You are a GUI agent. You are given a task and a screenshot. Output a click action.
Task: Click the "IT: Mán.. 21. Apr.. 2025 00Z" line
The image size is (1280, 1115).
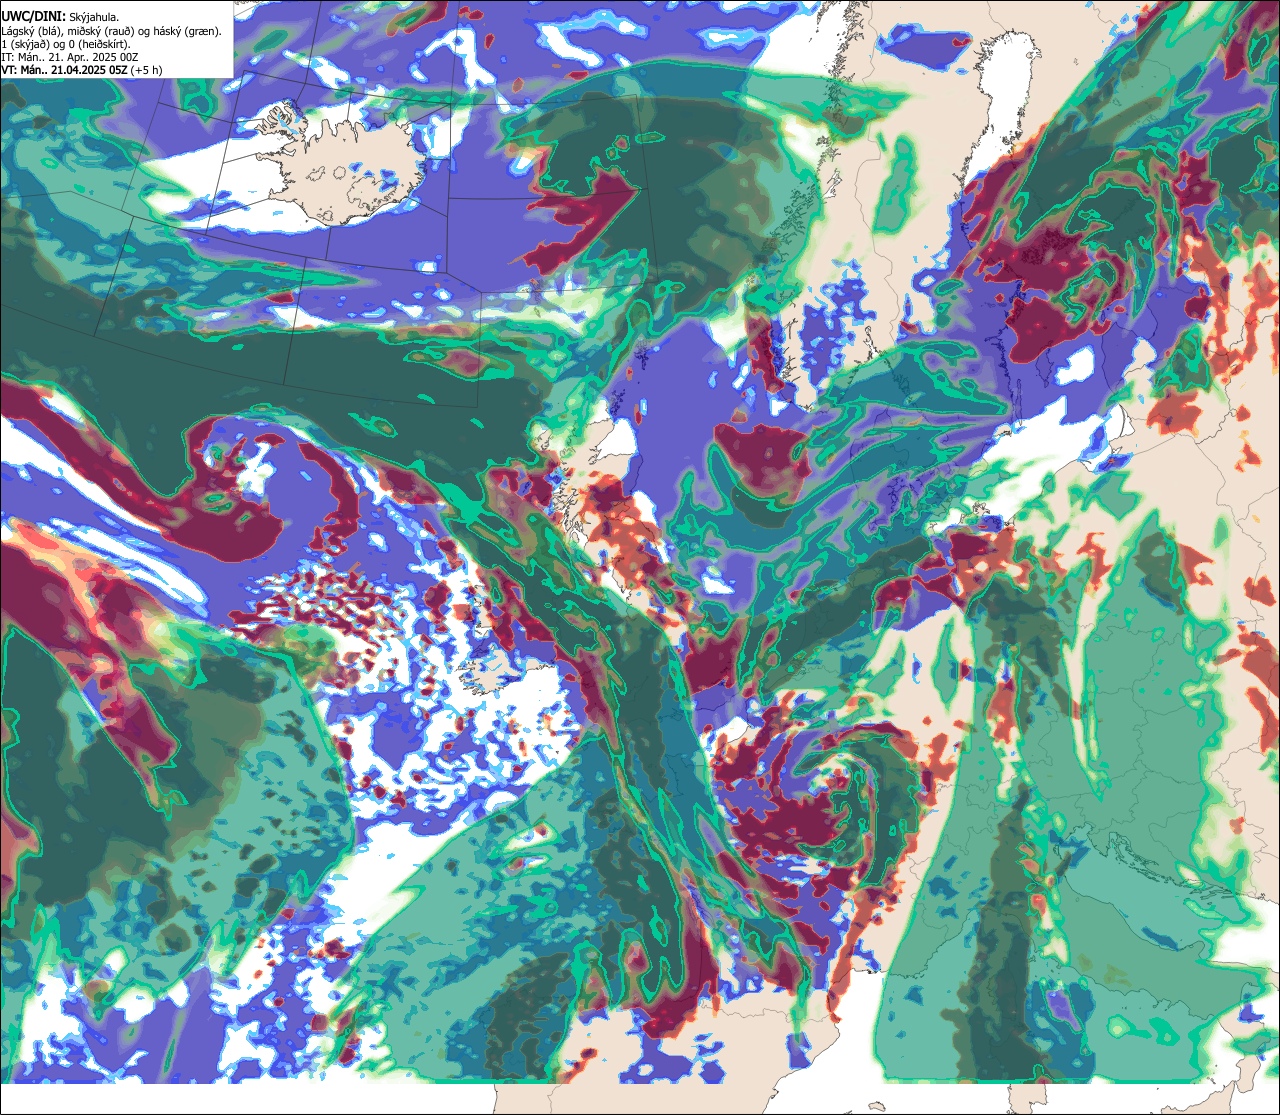coord(70,57)
